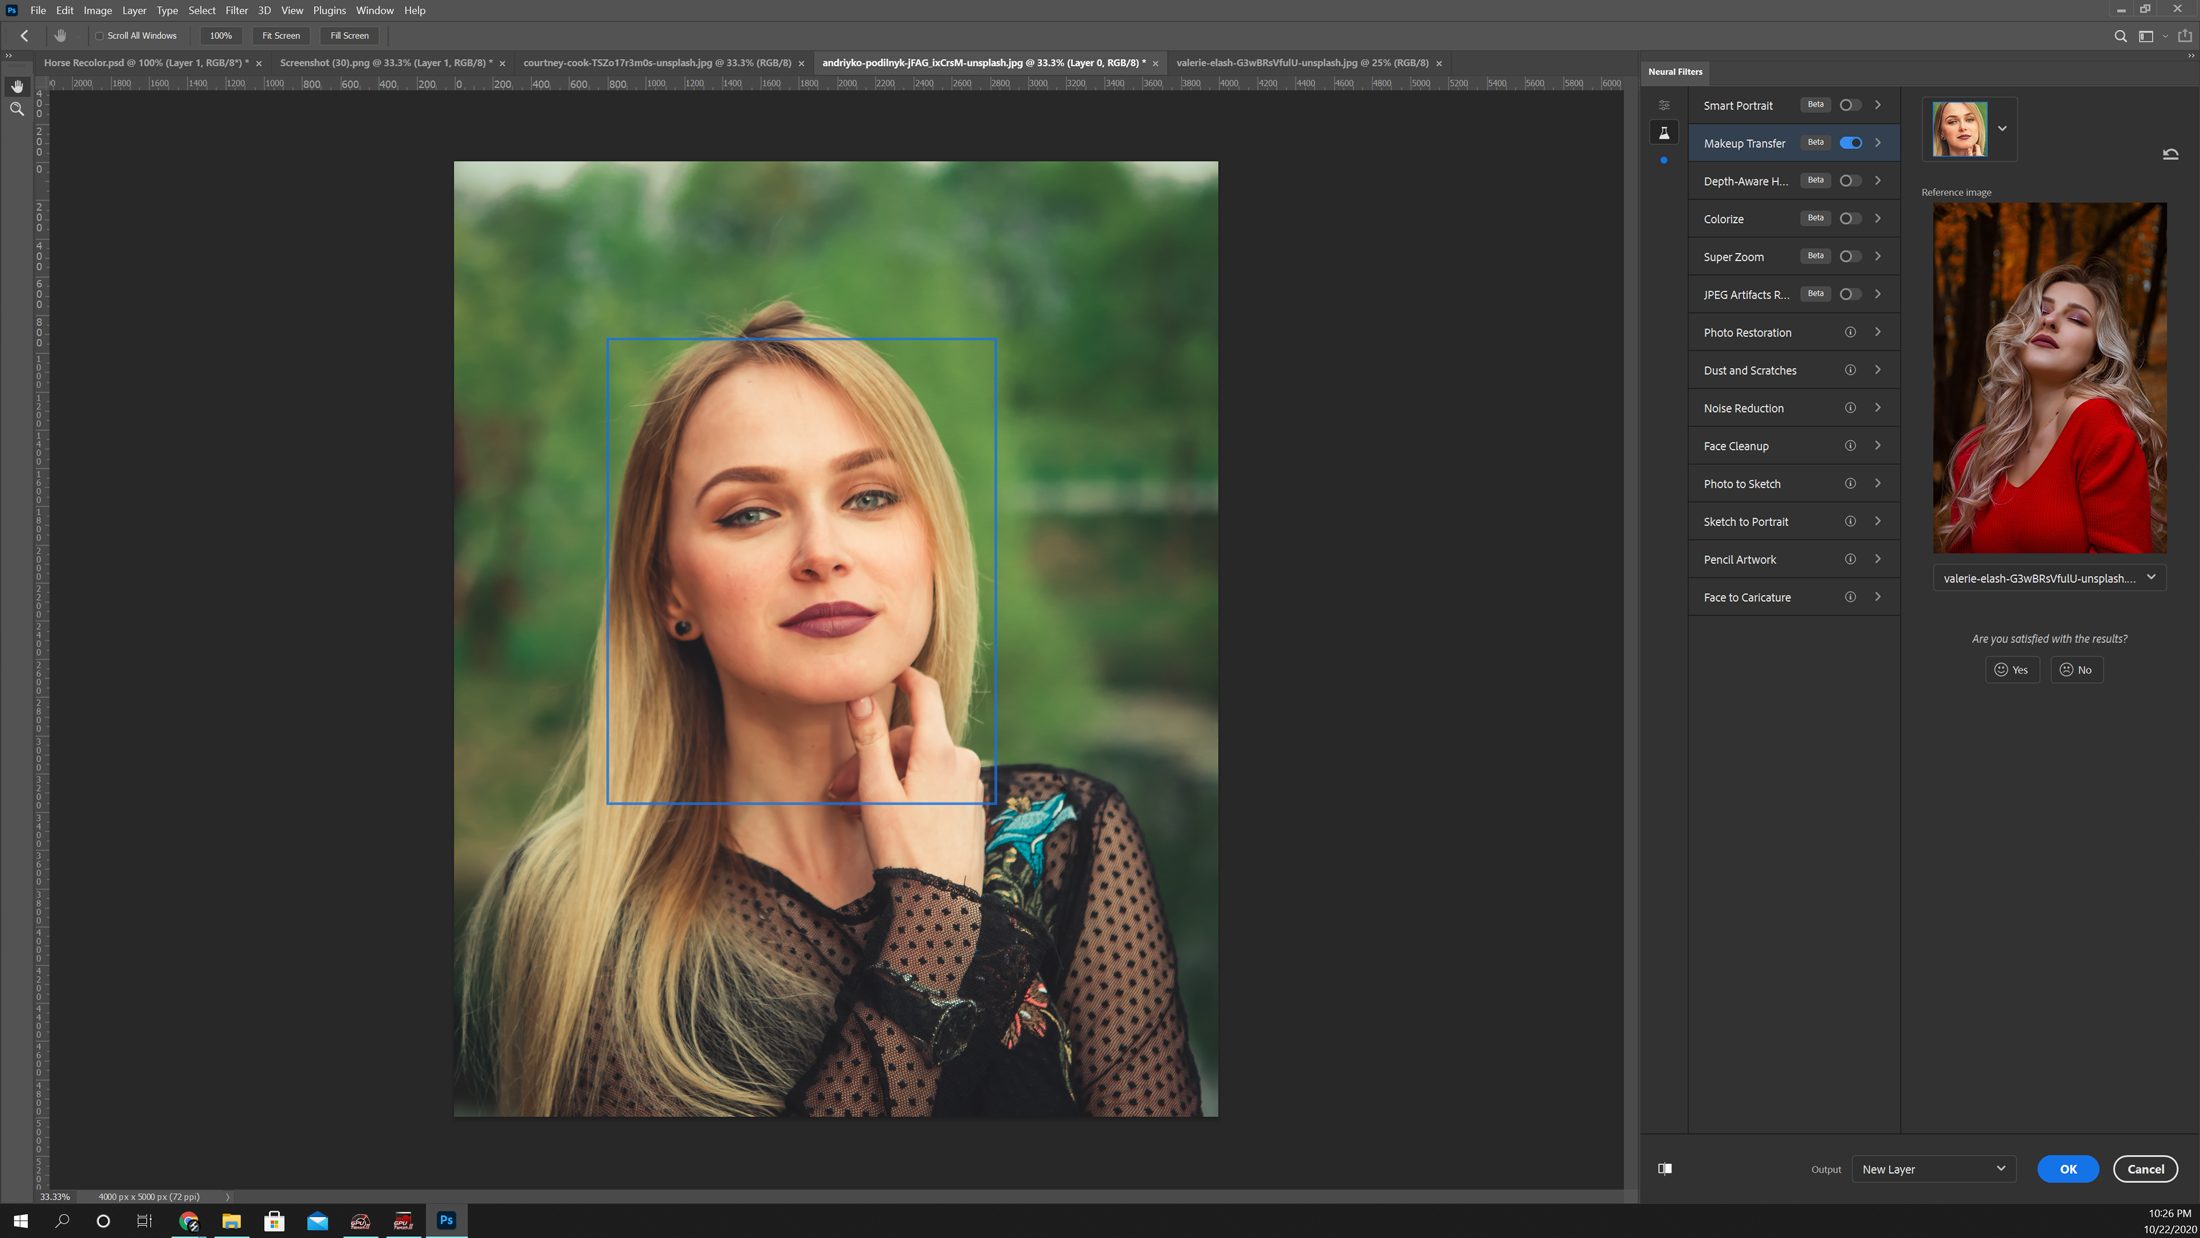
Task: Click the OK button
Action: 2067,1169
